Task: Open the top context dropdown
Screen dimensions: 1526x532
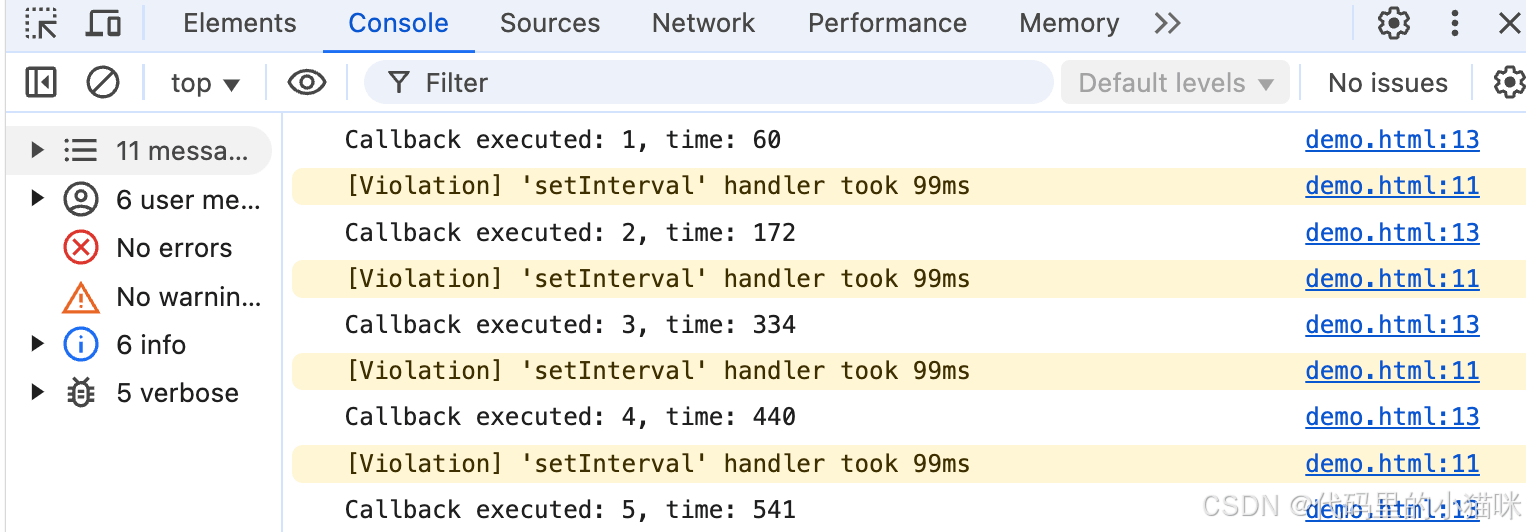Action: [205, 83]
